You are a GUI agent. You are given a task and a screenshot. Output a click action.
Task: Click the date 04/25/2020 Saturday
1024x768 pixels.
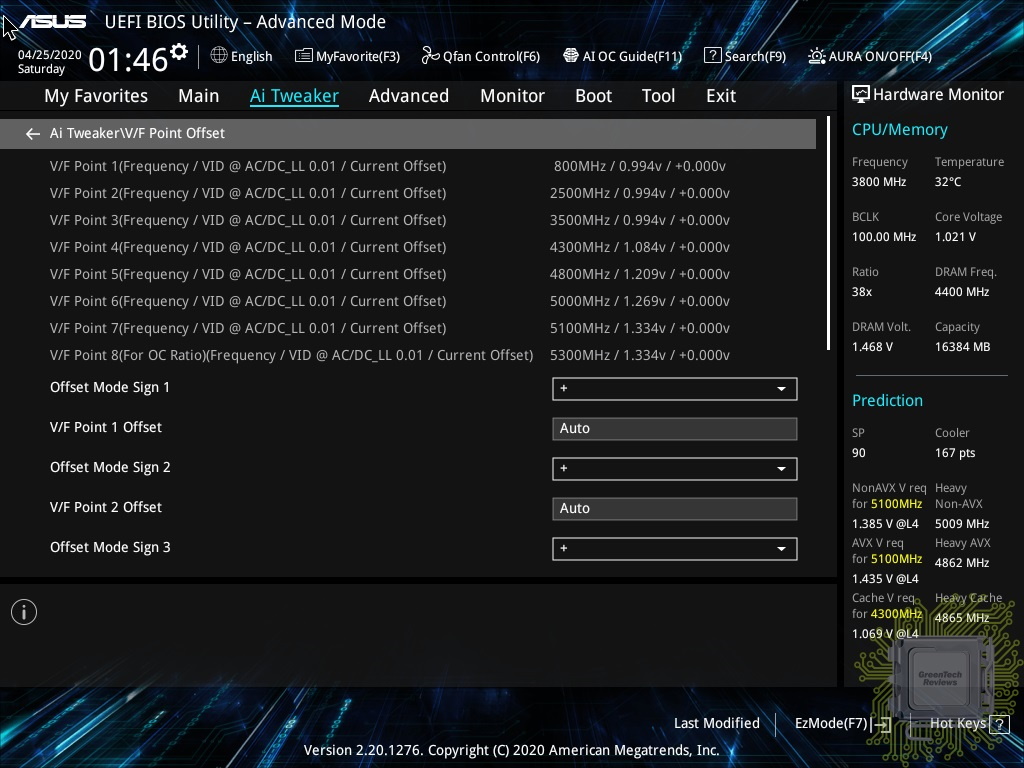click(50, 61)
